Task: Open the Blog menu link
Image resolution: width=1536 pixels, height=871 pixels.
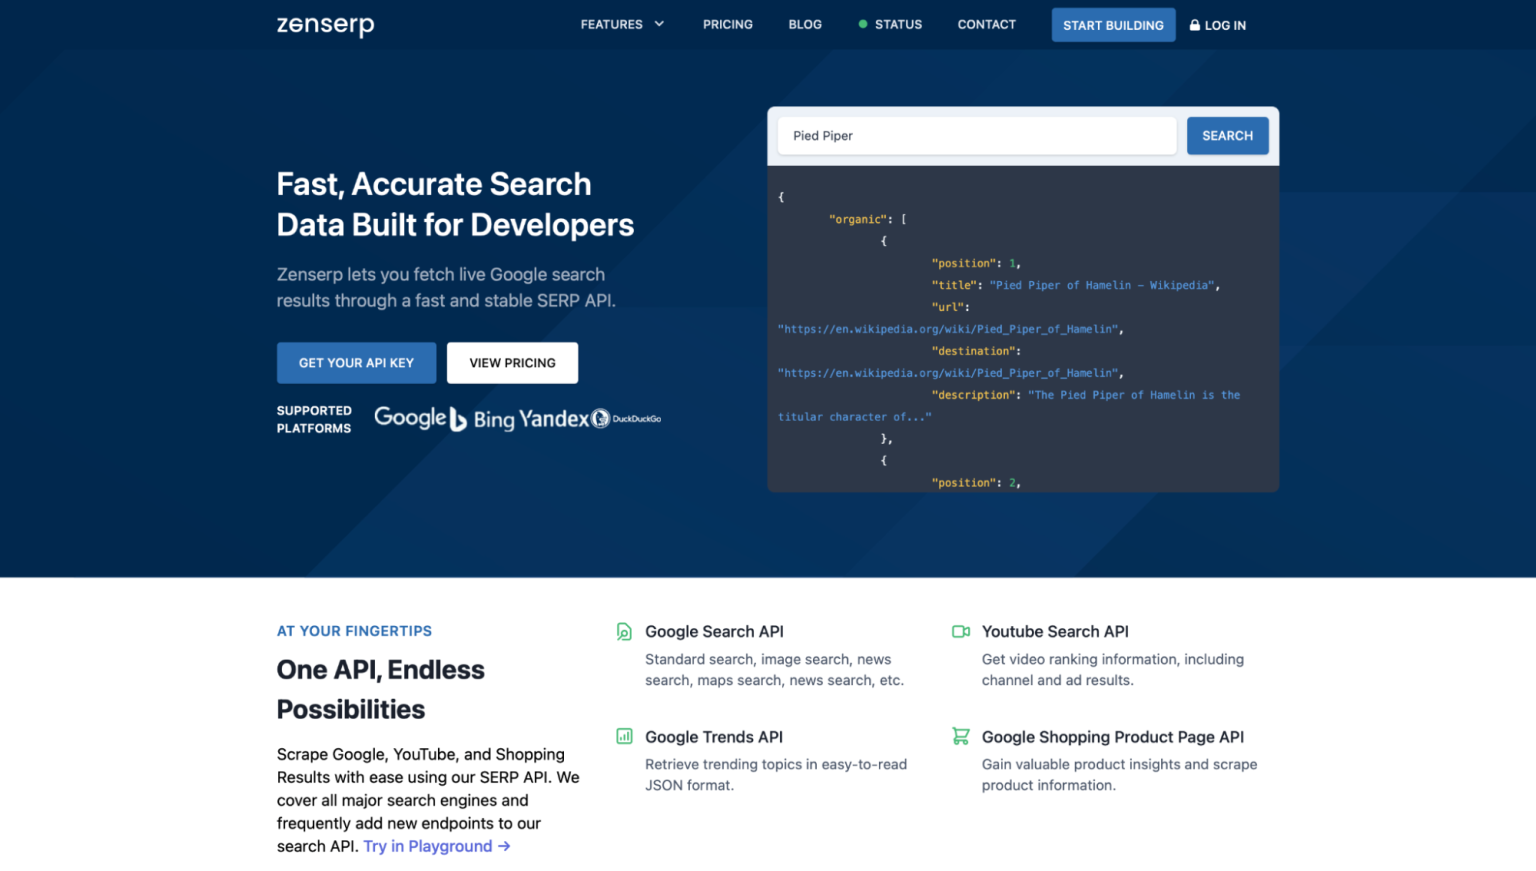Action: [x=805, y=24]
